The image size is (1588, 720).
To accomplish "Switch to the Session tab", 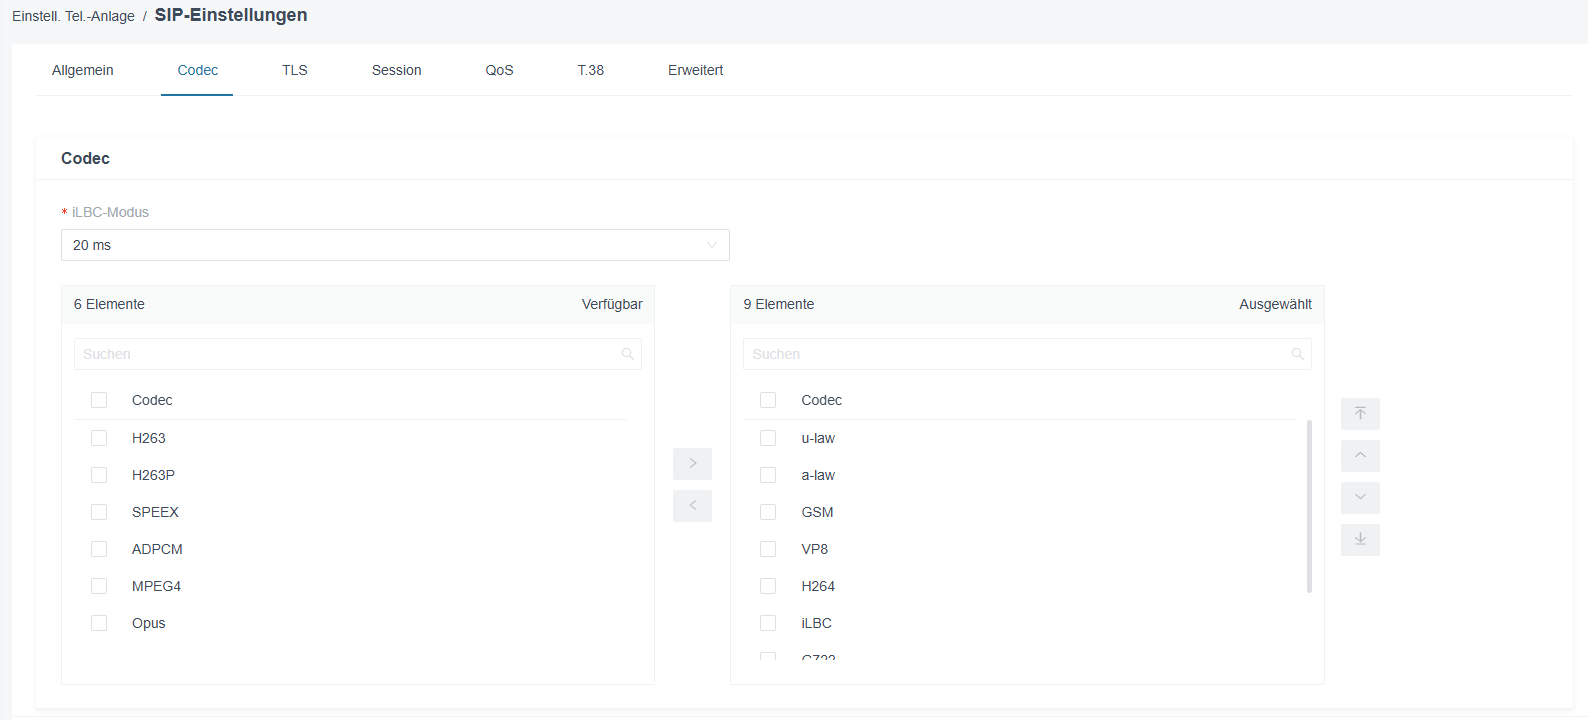I will (x=397, y=70).
